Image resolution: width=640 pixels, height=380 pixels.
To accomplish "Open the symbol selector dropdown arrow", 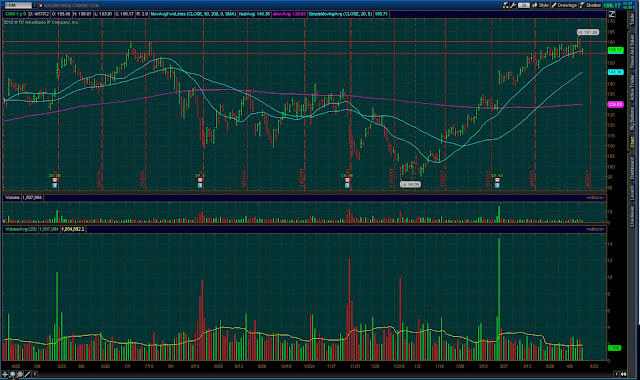I will [34, 5].
